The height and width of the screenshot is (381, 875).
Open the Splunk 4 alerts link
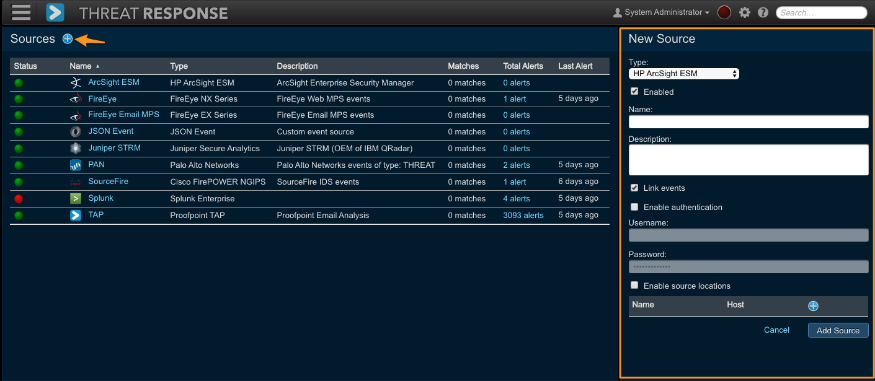(x=516, y=199)
